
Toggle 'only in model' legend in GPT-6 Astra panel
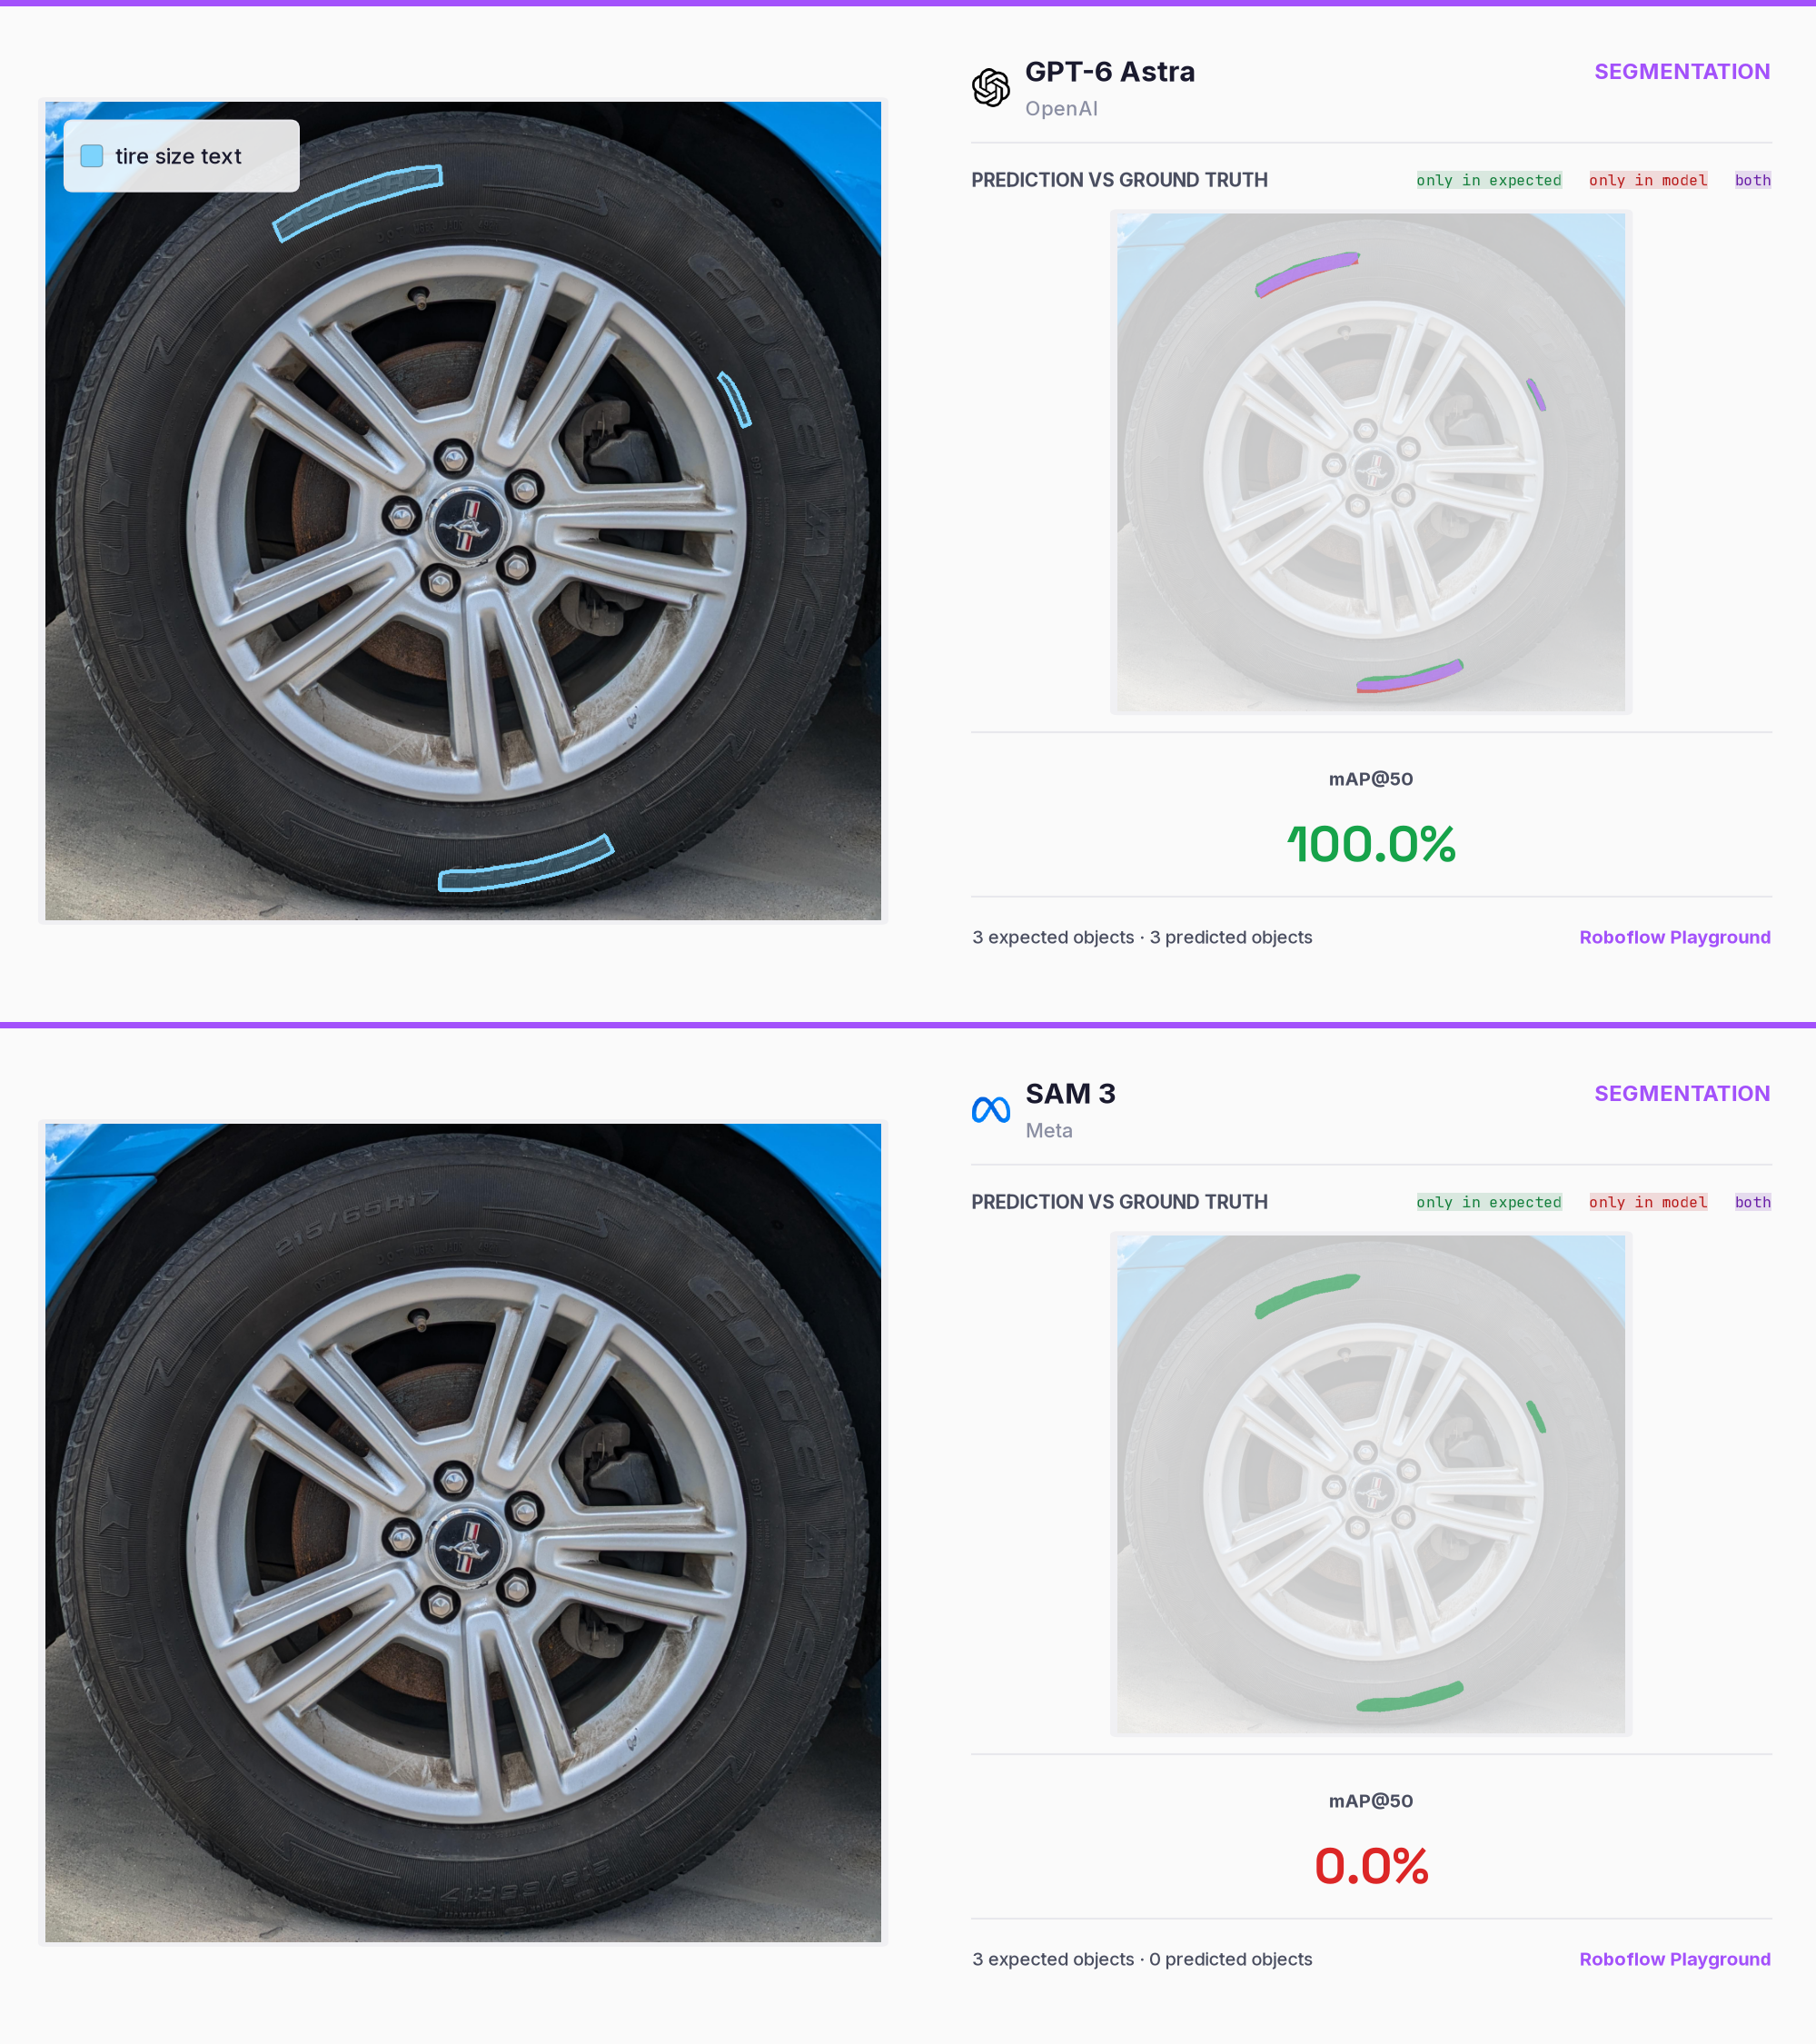click(x=1647, y=180)
